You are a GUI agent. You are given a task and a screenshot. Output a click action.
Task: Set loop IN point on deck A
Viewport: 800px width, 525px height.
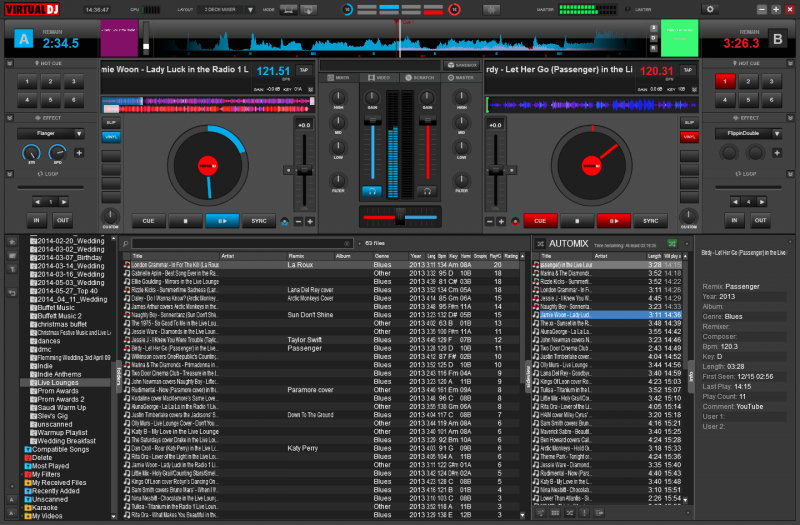click(37, 220)
